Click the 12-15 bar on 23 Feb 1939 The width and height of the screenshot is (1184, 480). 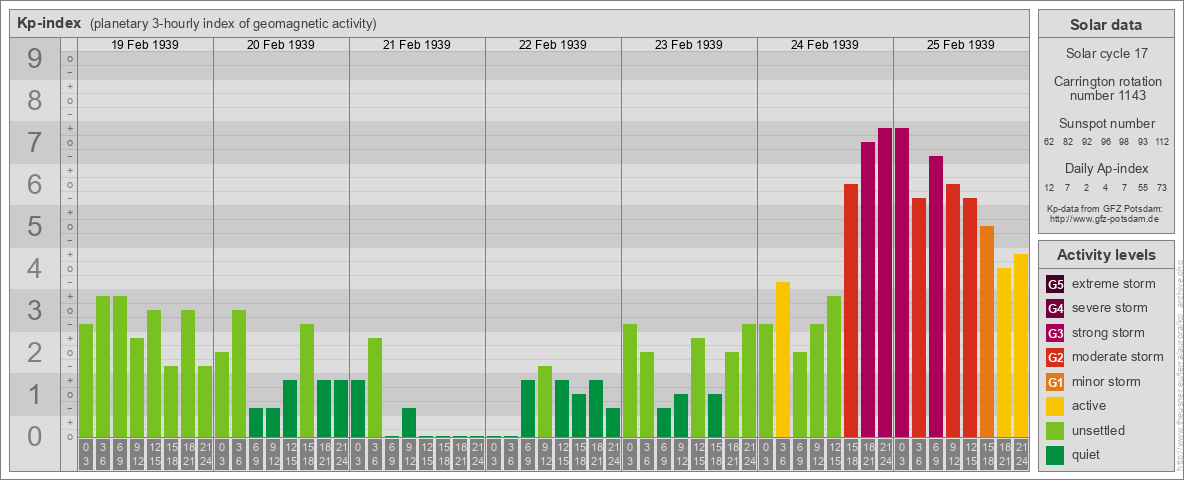coord(698,388)
